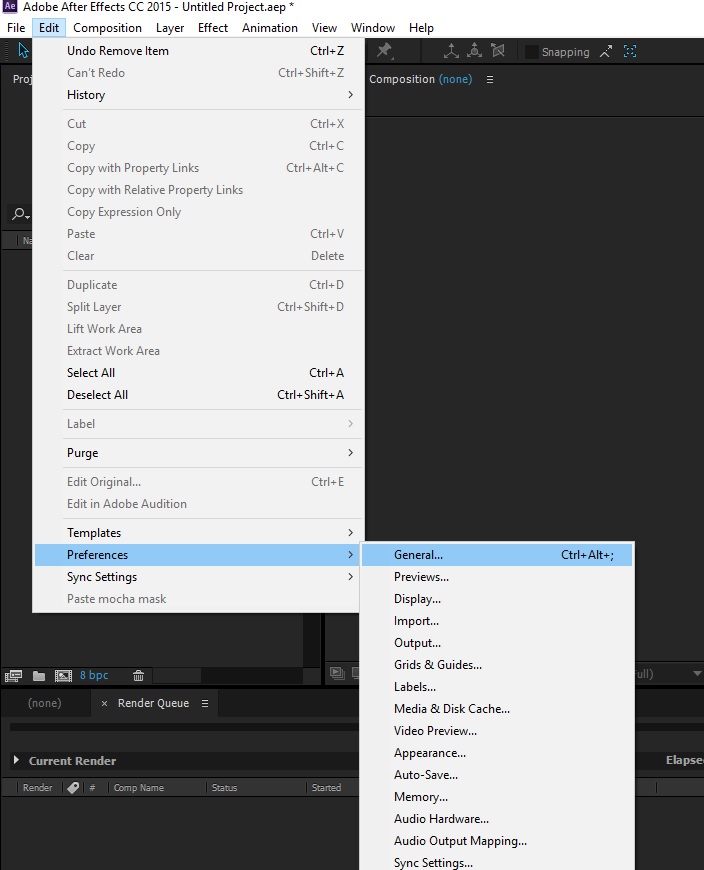
Task: Open Audio Output Mapping preferences
Action: click(x=497, y=841)
